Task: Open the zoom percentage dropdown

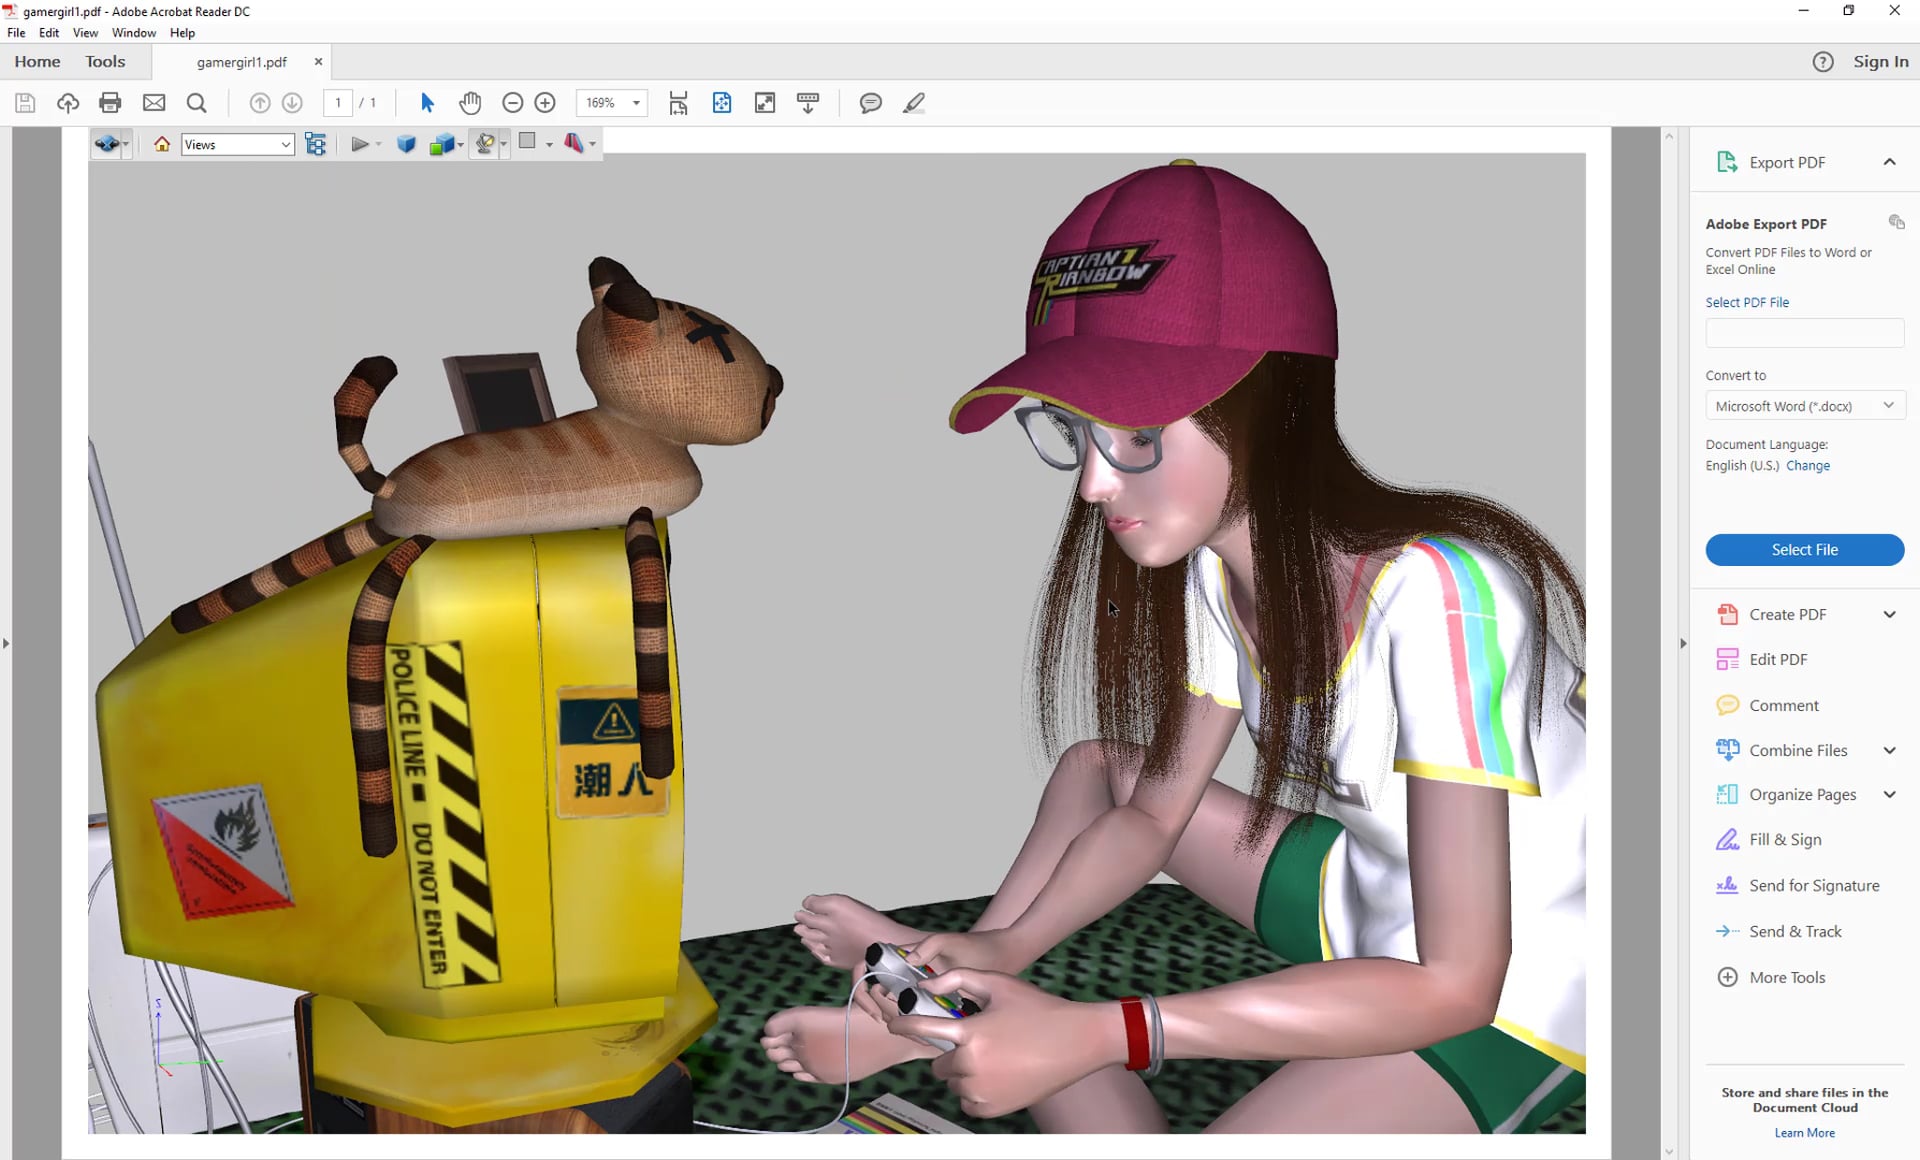Action: [x=634, y=102]
